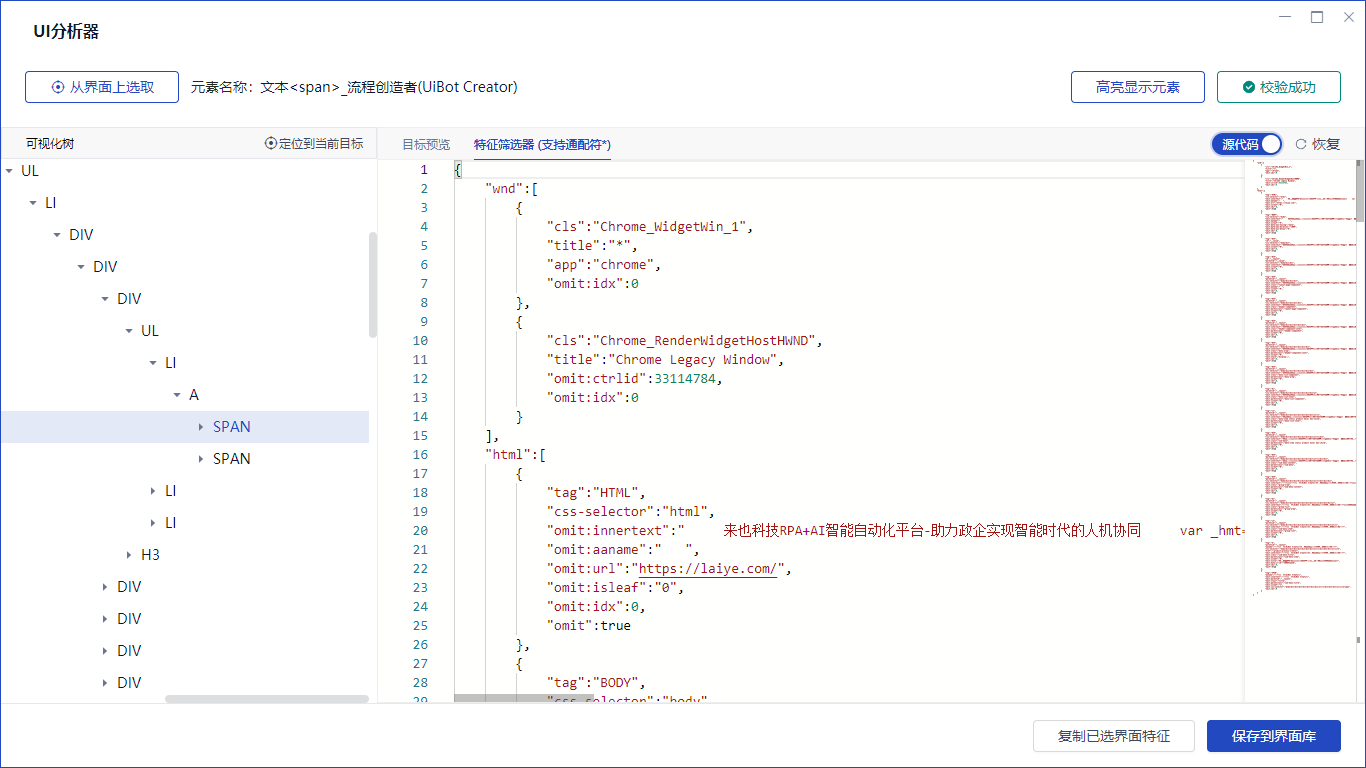Click 复制已选界面特征 at the bottom
The image size is (1366, 768).
pos(1113,736)
